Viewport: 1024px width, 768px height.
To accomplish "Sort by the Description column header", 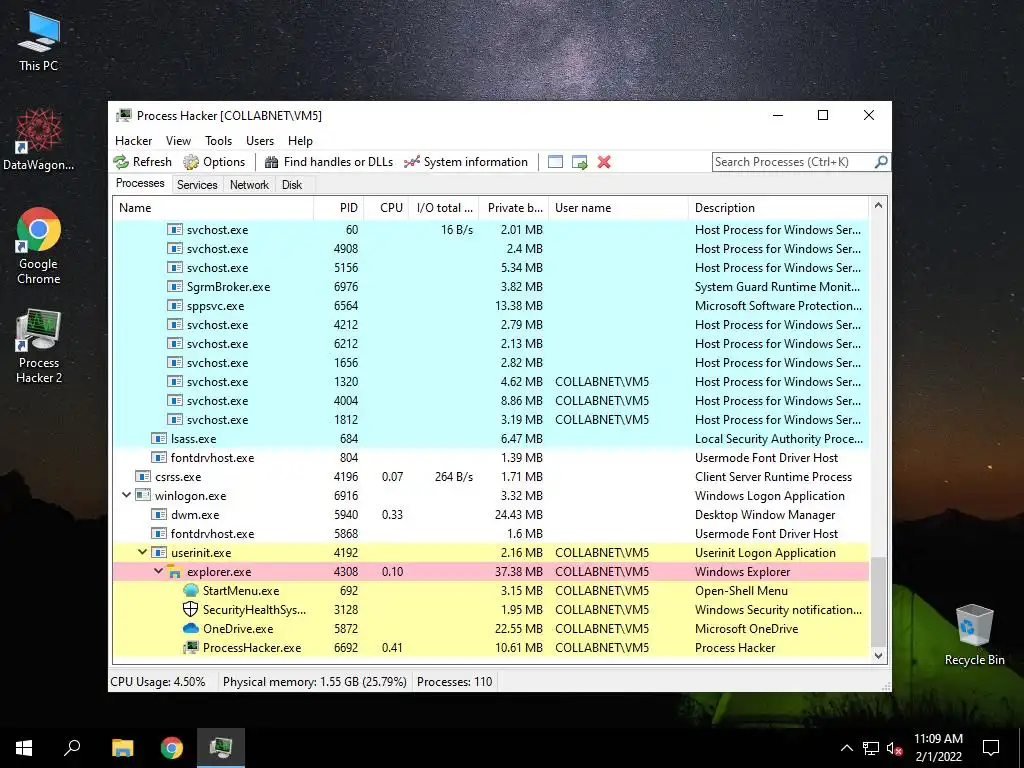I will (778, 208).
